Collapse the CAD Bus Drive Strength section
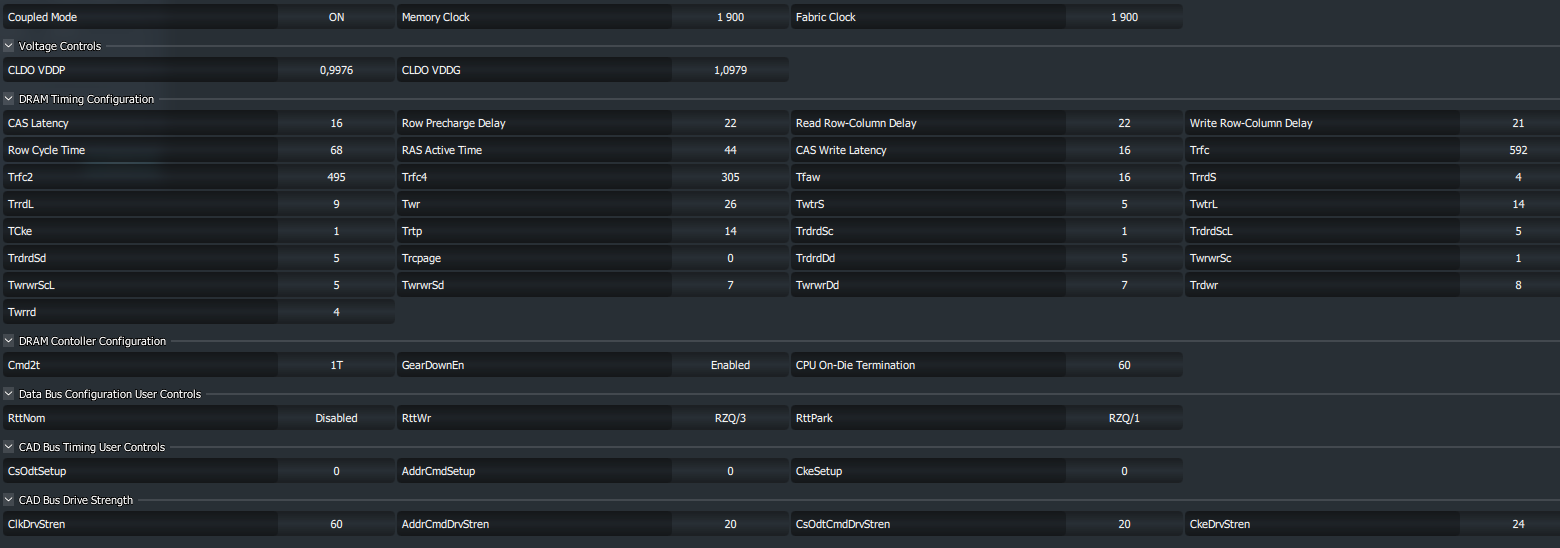The height and width of the screenshot is (548, 1560). pyautogui.click(x=9, y=500)
